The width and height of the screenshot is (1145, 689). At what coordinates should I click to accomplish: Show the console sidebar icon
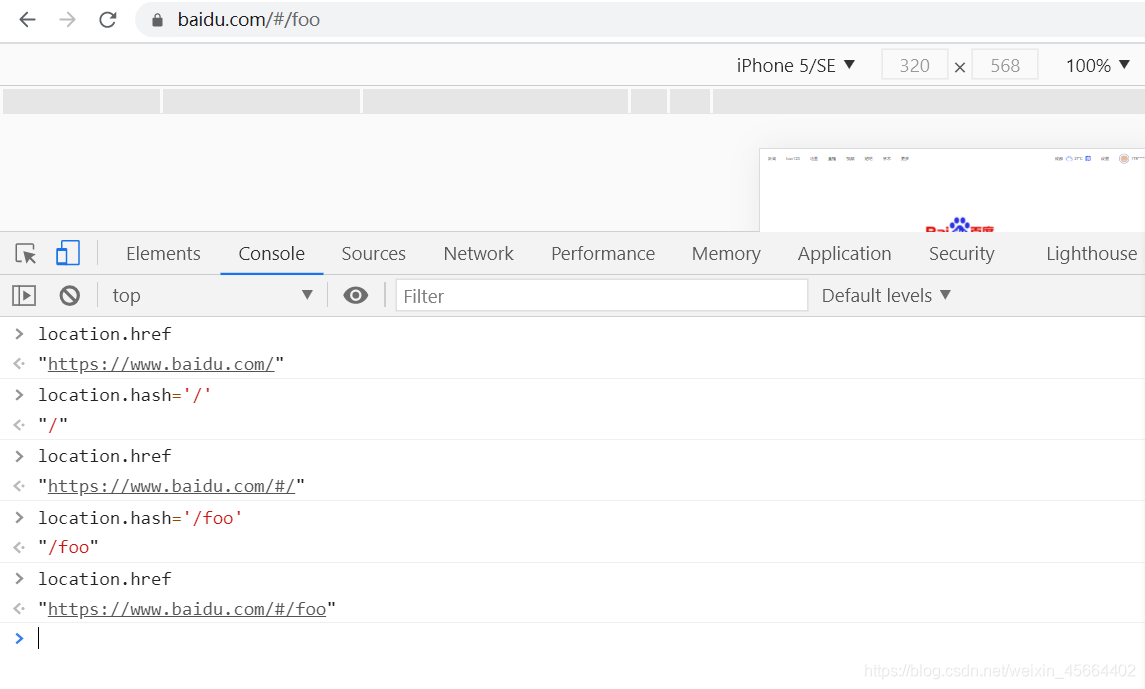pyautogui.click(x=24, y=296)
